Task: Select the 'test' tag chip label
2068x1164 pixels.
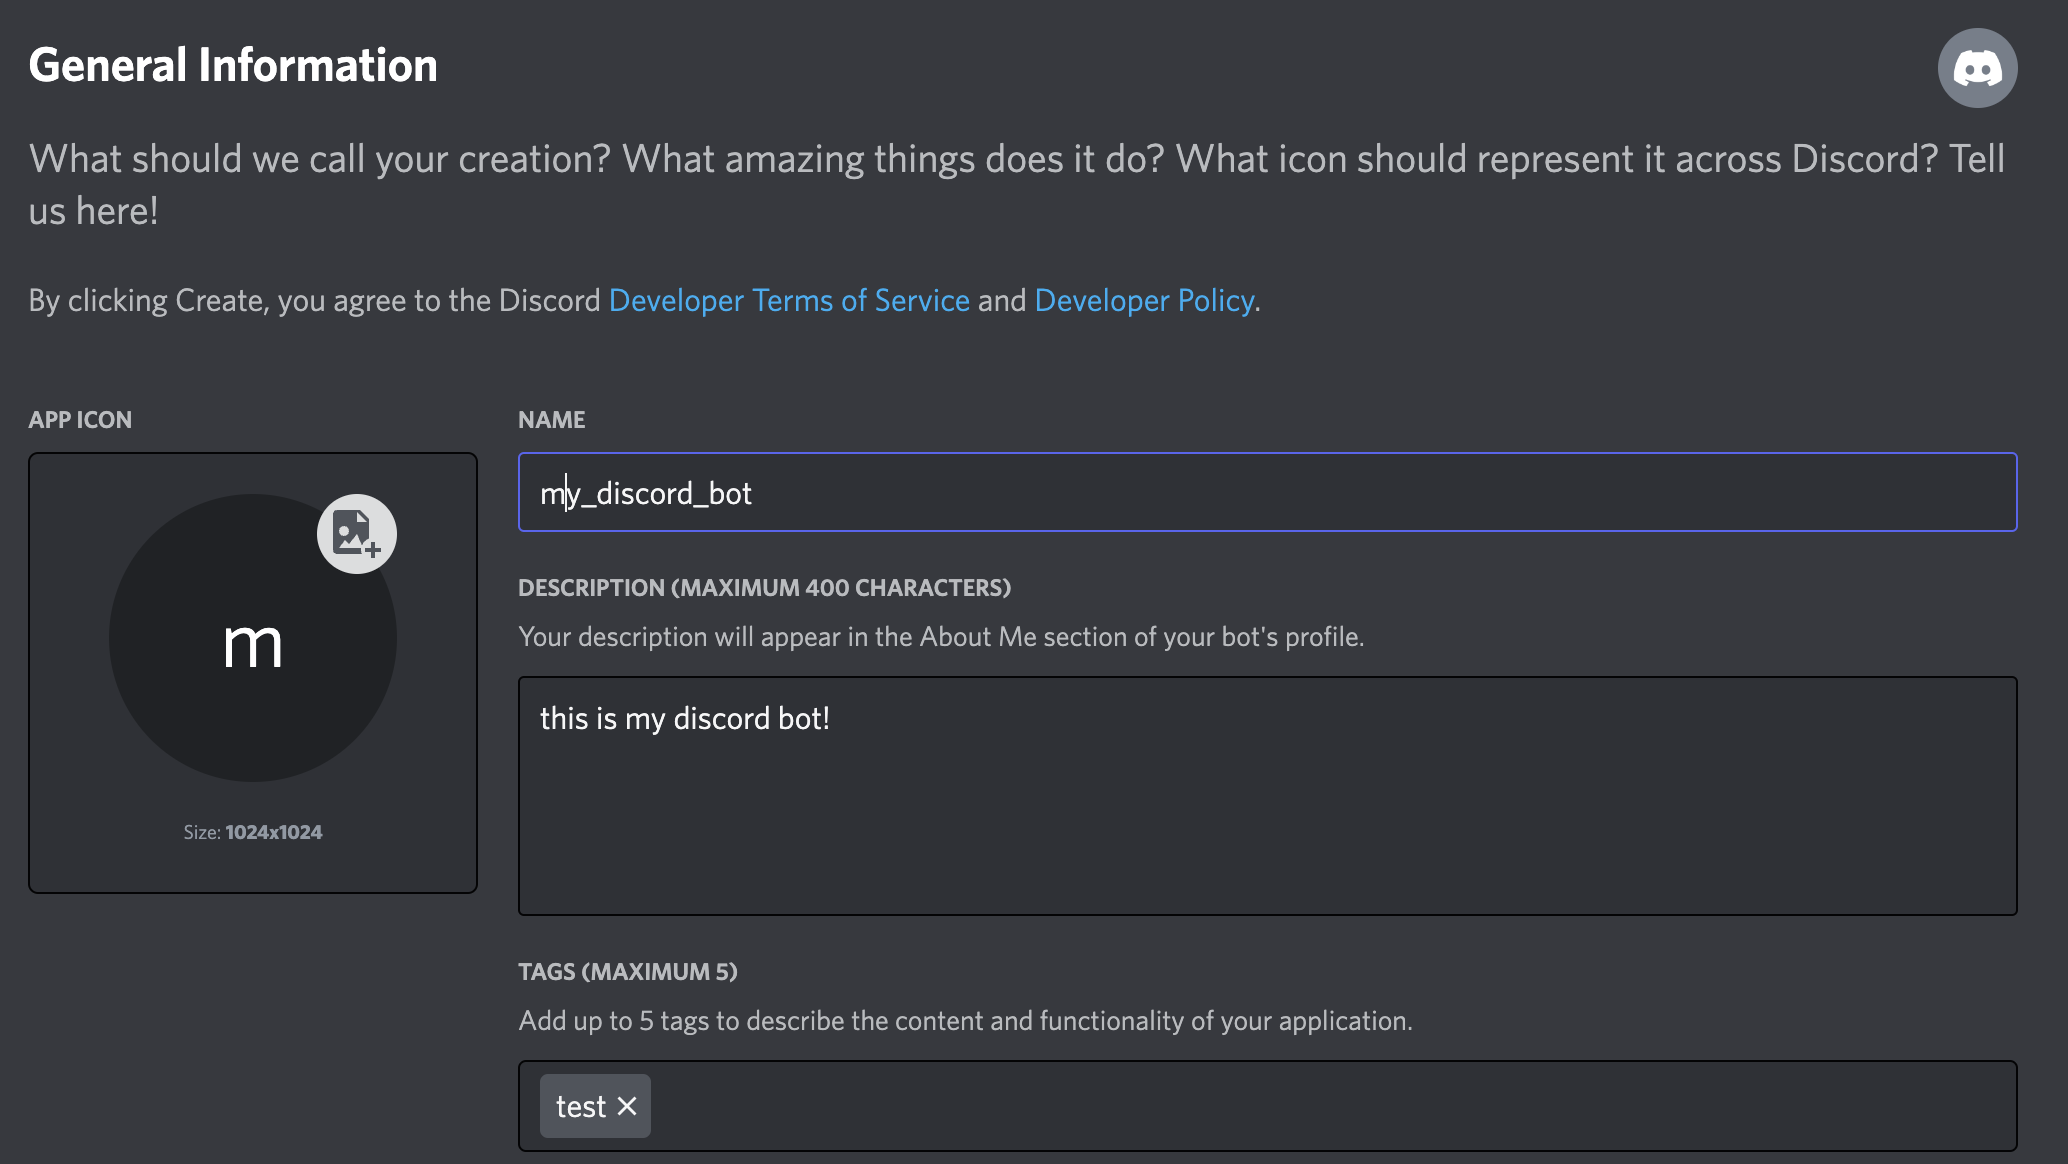Action: tap(581, 1106)
